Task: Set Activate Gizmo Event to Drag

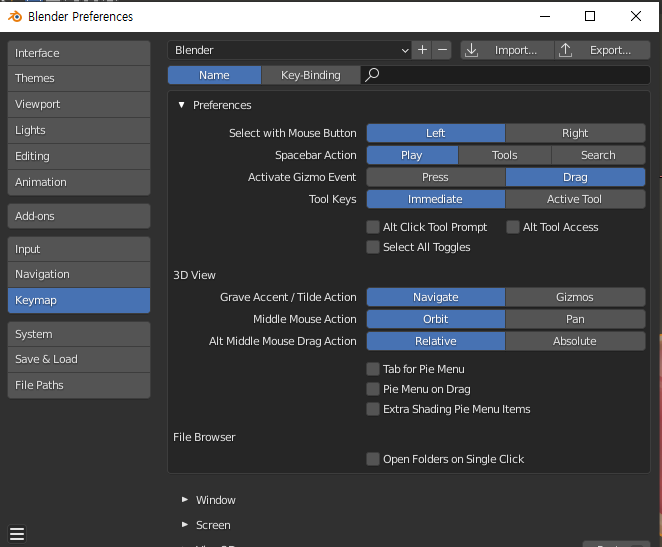Action: pos(575,177)
